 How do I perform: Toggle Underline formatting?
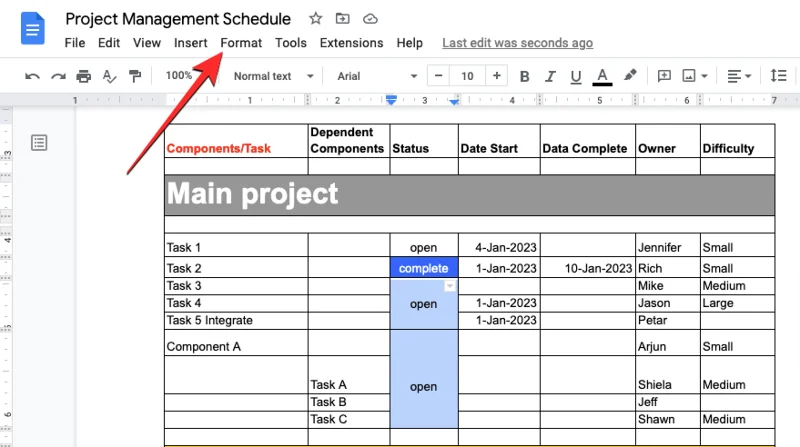pyautogui.click(x=575, y=76)
